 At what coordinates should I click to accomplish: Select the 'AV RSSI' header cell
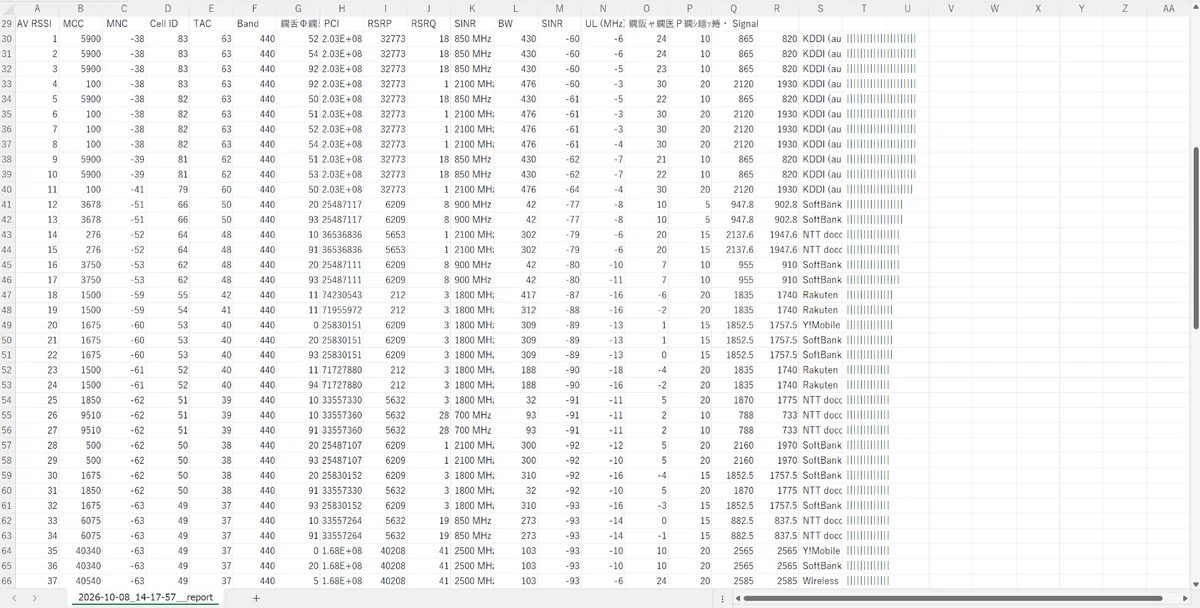36,23
